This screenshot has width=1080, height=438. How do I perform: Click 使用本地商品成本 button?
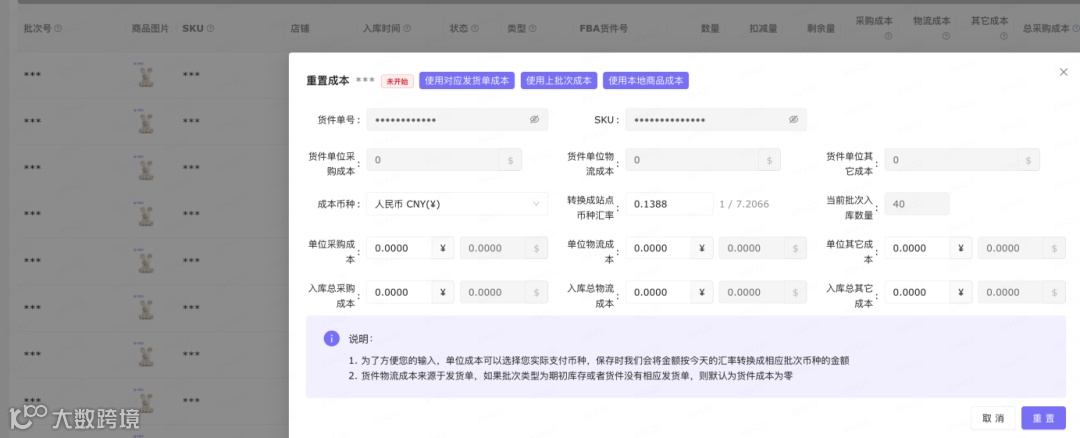(x=645, y=81)
